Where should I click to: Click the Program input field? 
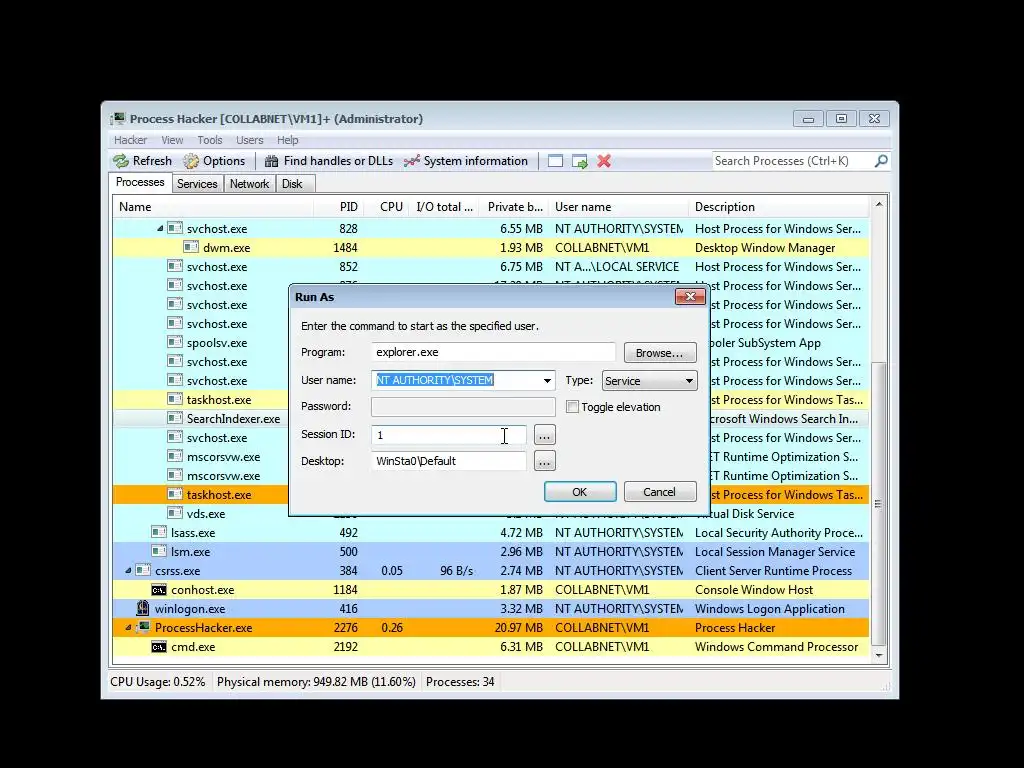coord(493,352)
